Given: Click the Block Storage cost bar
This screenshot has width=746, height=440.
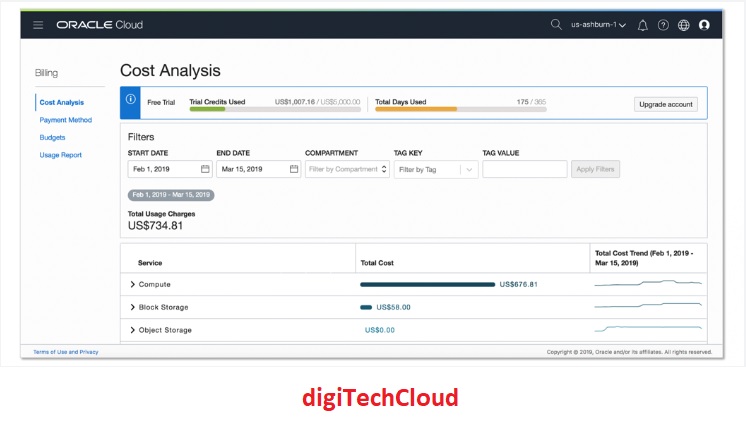Looking at the screenshot, I should [366, 307].
